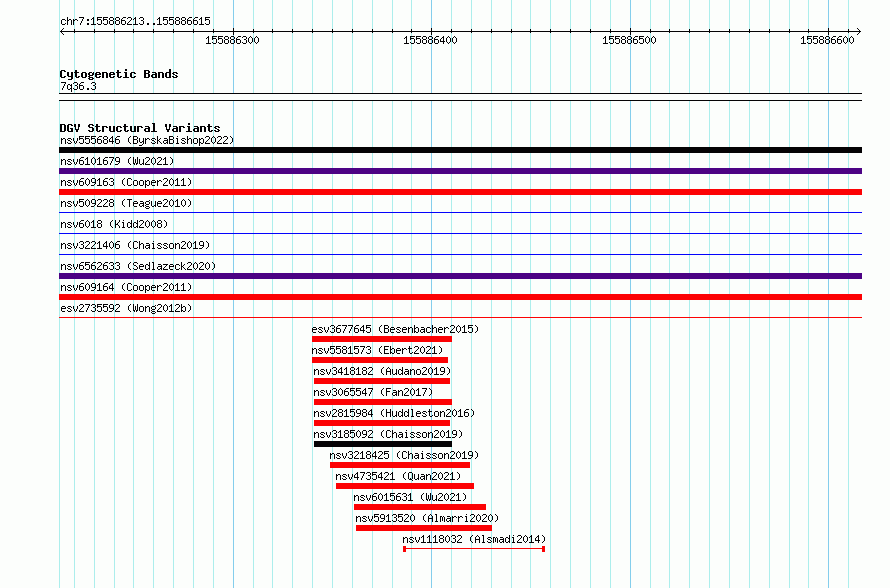This screenshot has width=890, height=588.
Task: Select the red nsv2815984 variant bar
Action: 382,423
